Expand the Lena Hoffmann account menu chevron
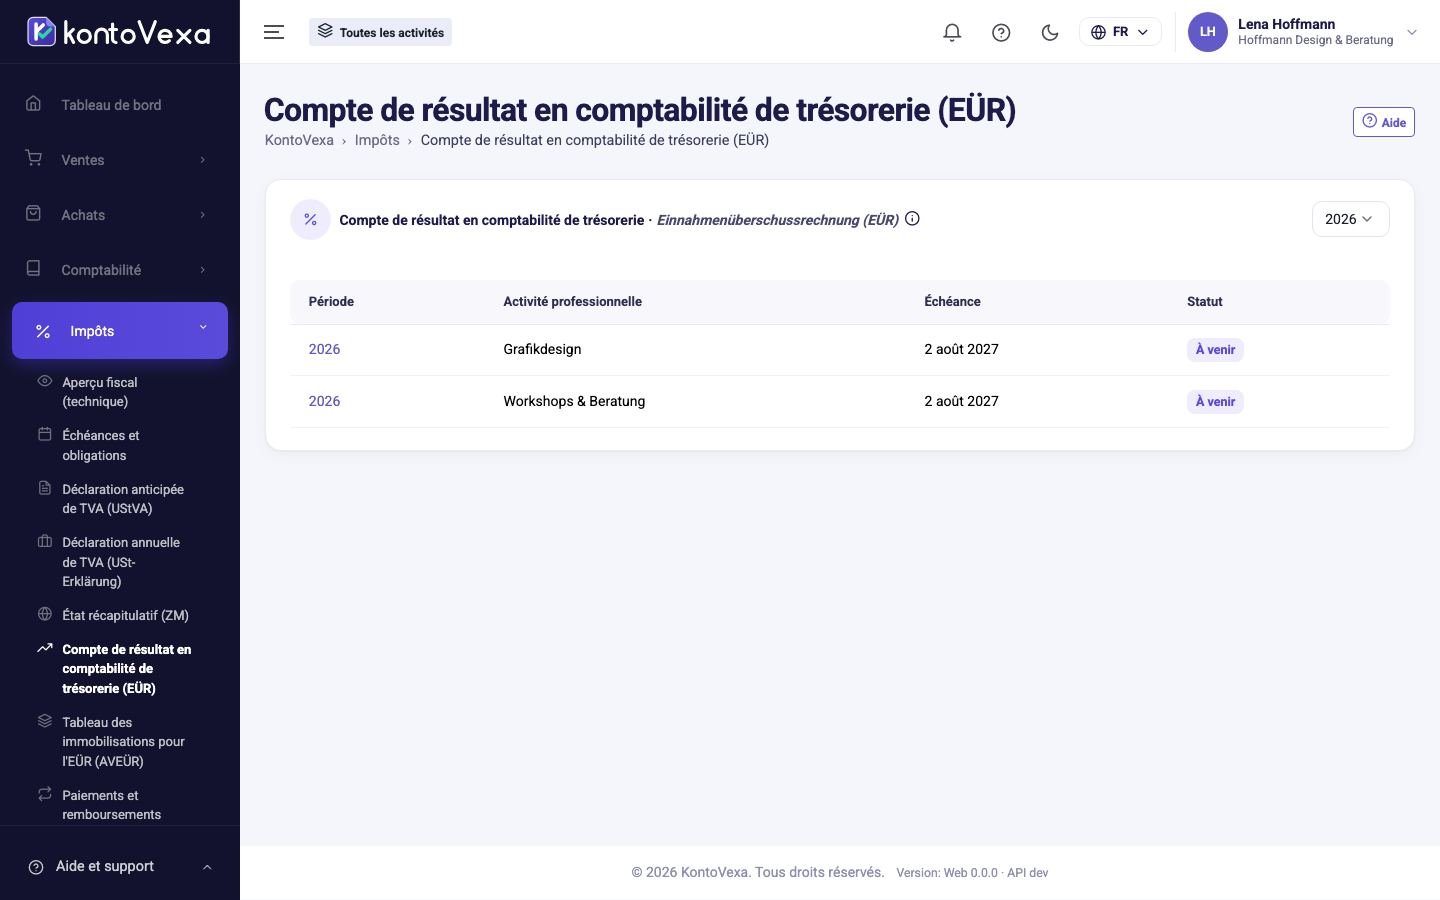1440x900 pixels. (1412, 32)
